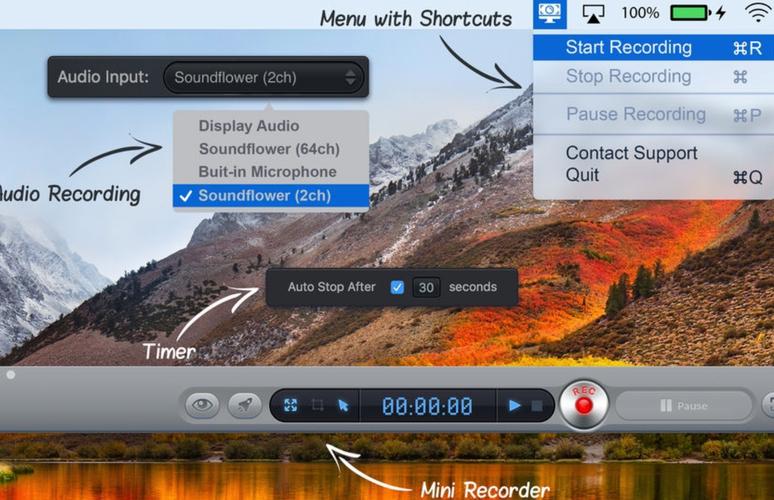Click the 100% battery percentage text

640,13
